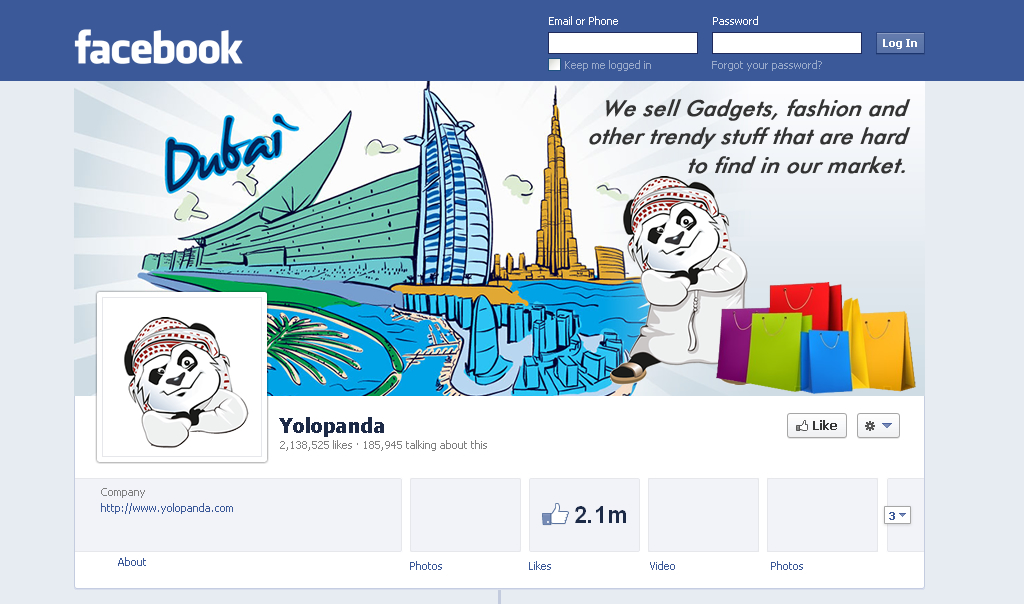Image resolution: width=1024 pixels, height=604 pixels.
Task: Toggle Keep me logged in checkbox
Action: point(554,65)
